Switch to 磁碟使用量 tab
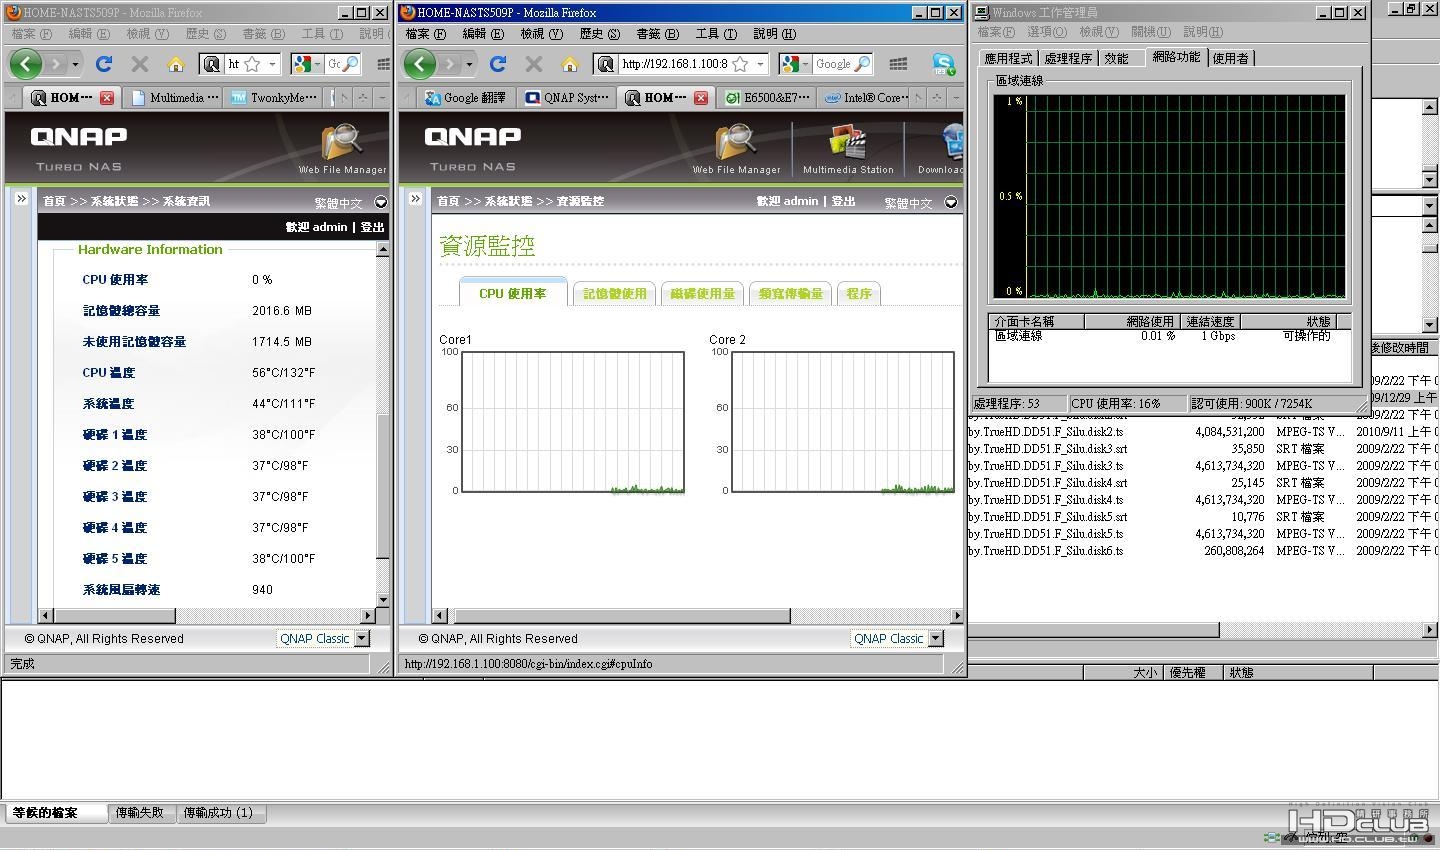The width and height of the screenshot is (1440, 850). pos(702,293)
